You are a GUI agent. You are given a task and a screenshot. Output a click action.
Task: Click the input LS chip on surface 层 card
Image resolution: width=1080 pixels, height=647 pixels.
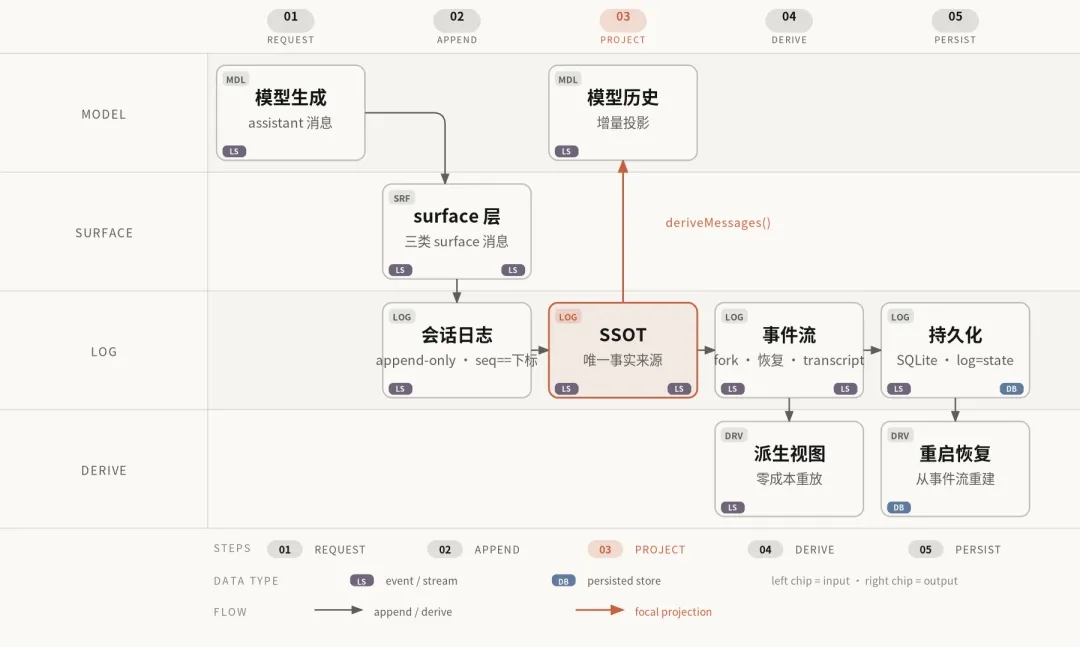400,270
